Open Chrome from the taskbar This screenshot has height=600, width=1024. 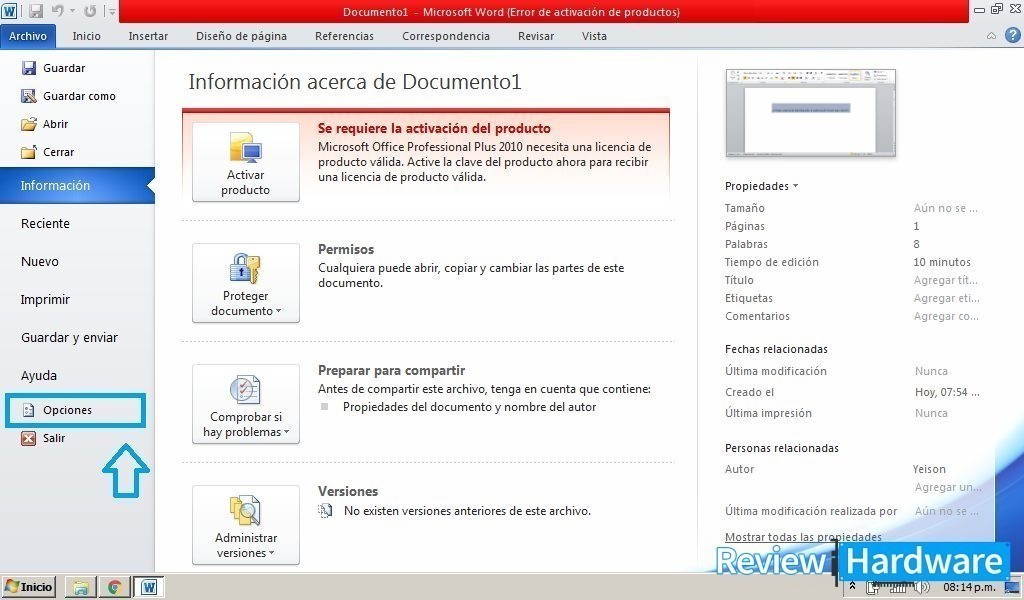[114, 587]
